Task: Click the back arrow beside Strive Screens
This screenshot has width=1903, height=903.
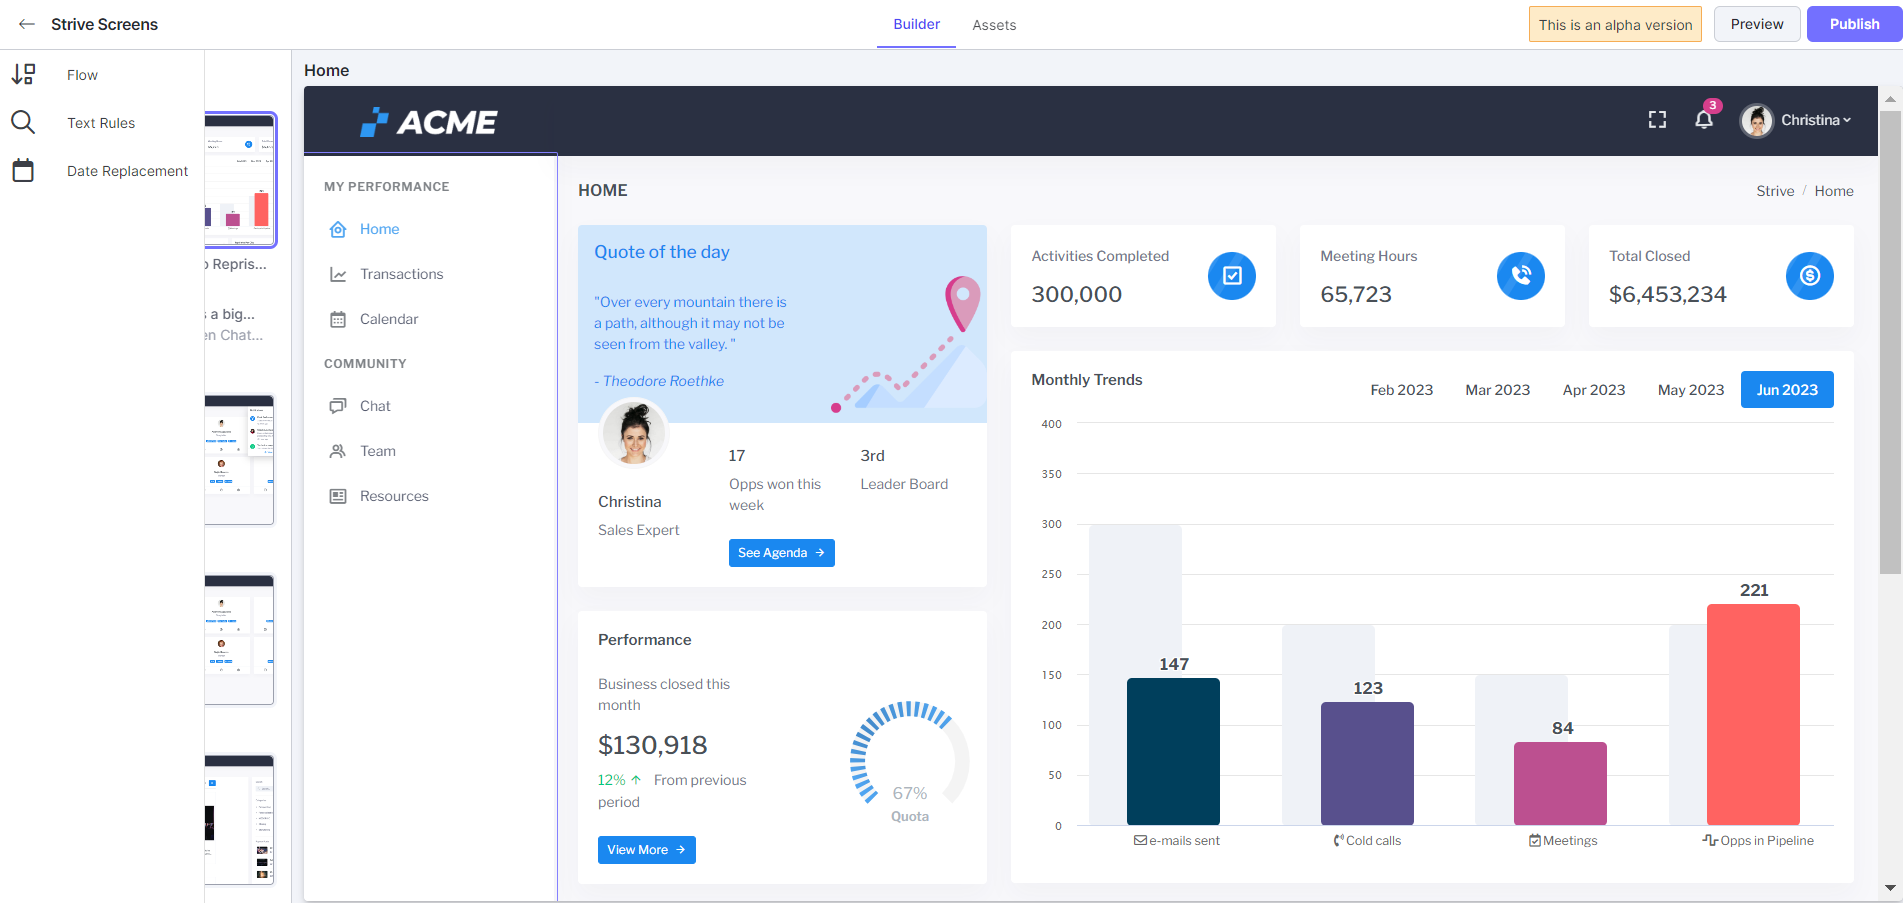Action: tap(27, 24)
